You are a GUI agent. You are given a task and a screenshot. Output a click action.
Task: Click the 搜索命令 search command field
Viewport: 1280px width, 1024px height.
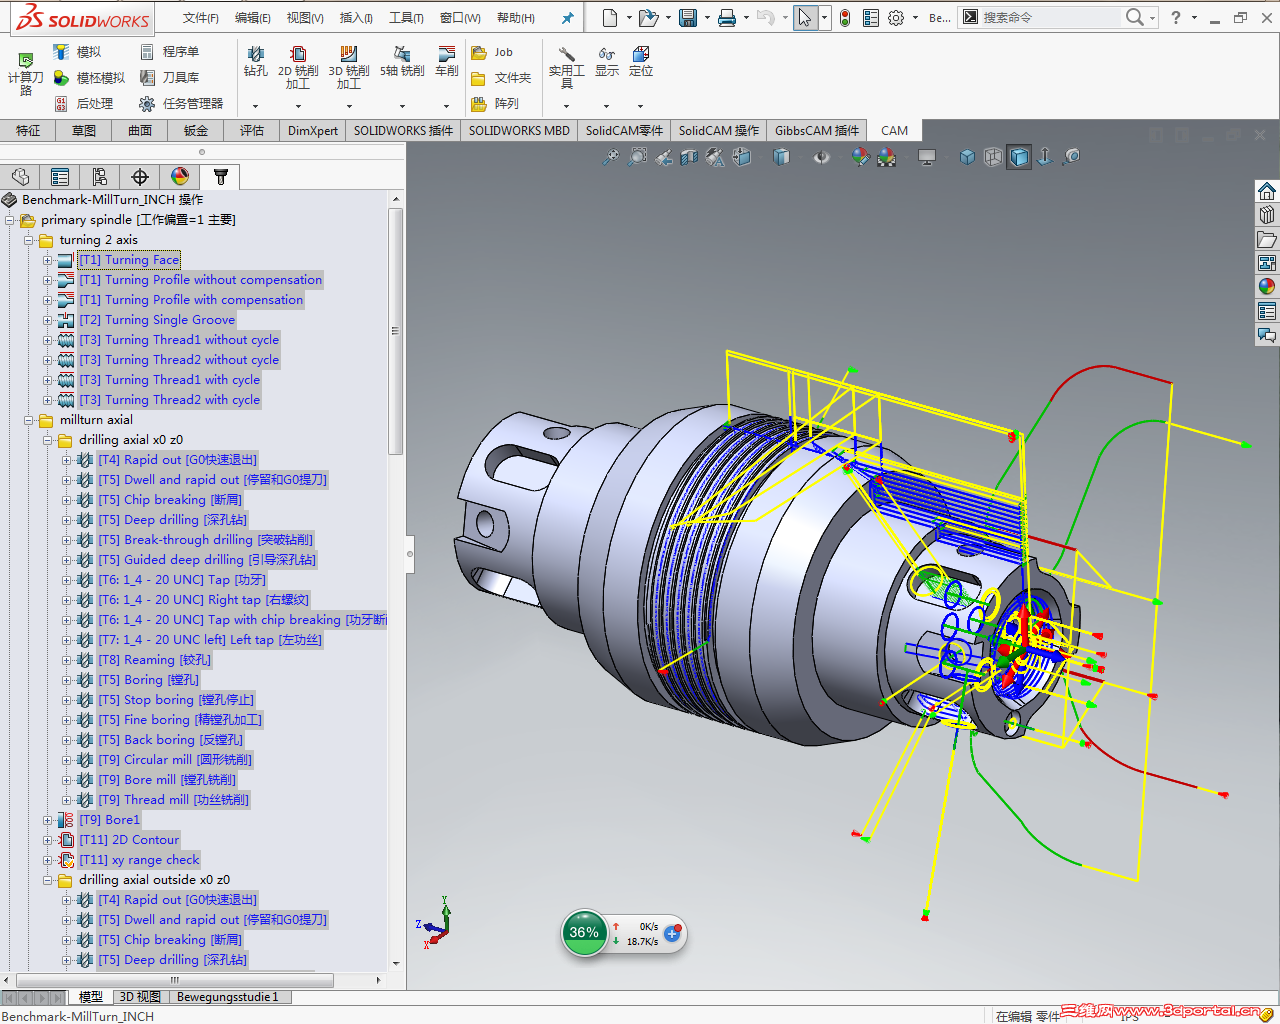click(1050, 17)
